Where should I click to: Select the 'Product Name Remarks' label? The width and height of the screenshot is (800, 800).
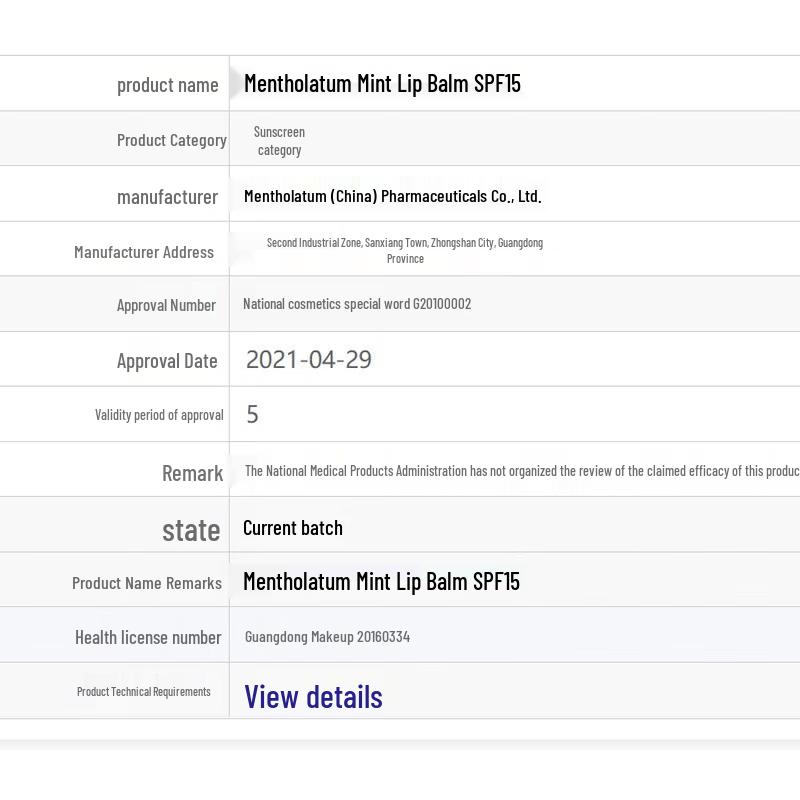point(147,583)
